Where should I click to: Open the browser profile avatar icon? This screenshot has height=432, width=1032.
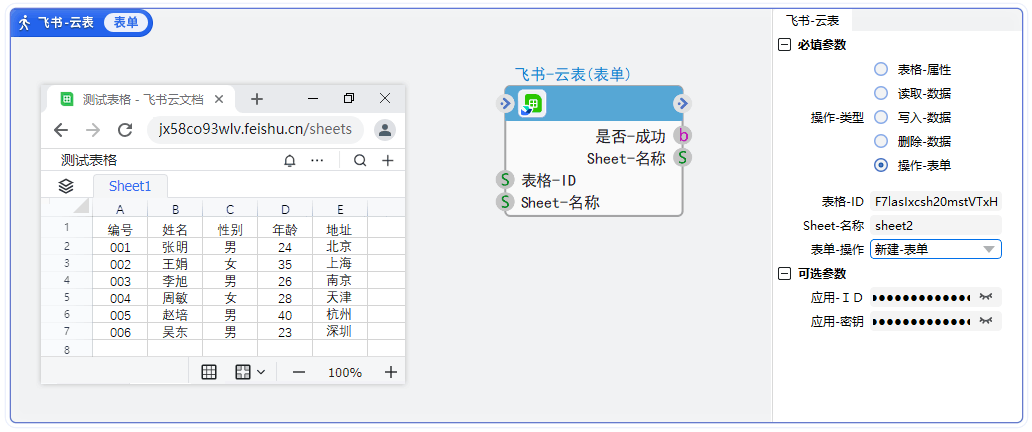click(x=384, y=130)
